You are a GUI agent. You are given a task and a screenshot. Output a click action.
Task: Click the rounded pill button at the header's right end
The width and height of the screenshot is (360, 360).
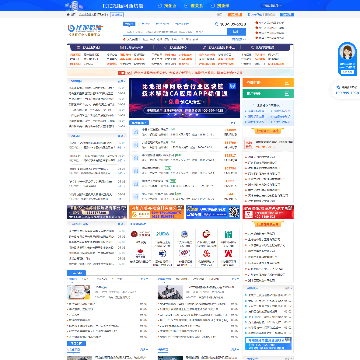pyautogui.click(x=272, y=6)
